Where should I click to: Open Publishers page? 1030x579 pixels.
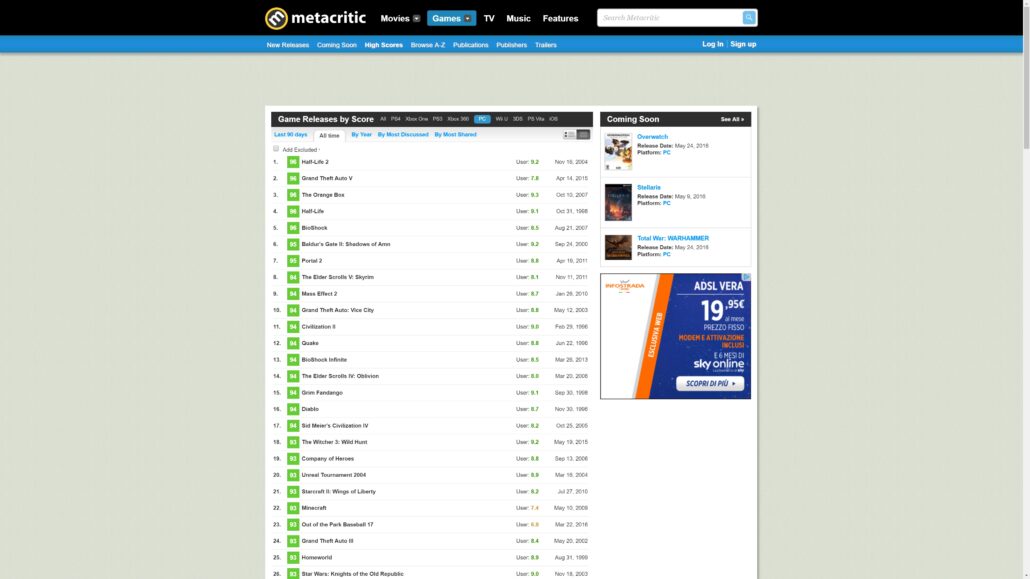[x=512, y=45]
